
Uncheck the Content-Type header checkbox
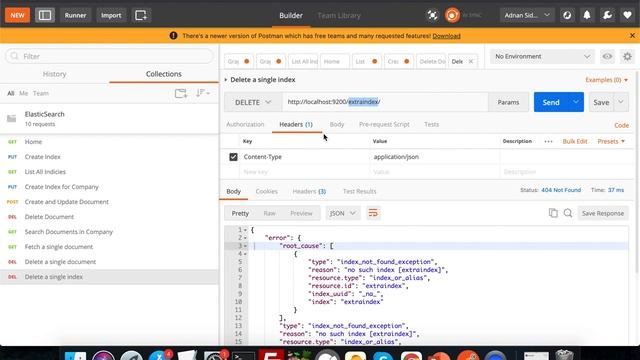point(233,157)
